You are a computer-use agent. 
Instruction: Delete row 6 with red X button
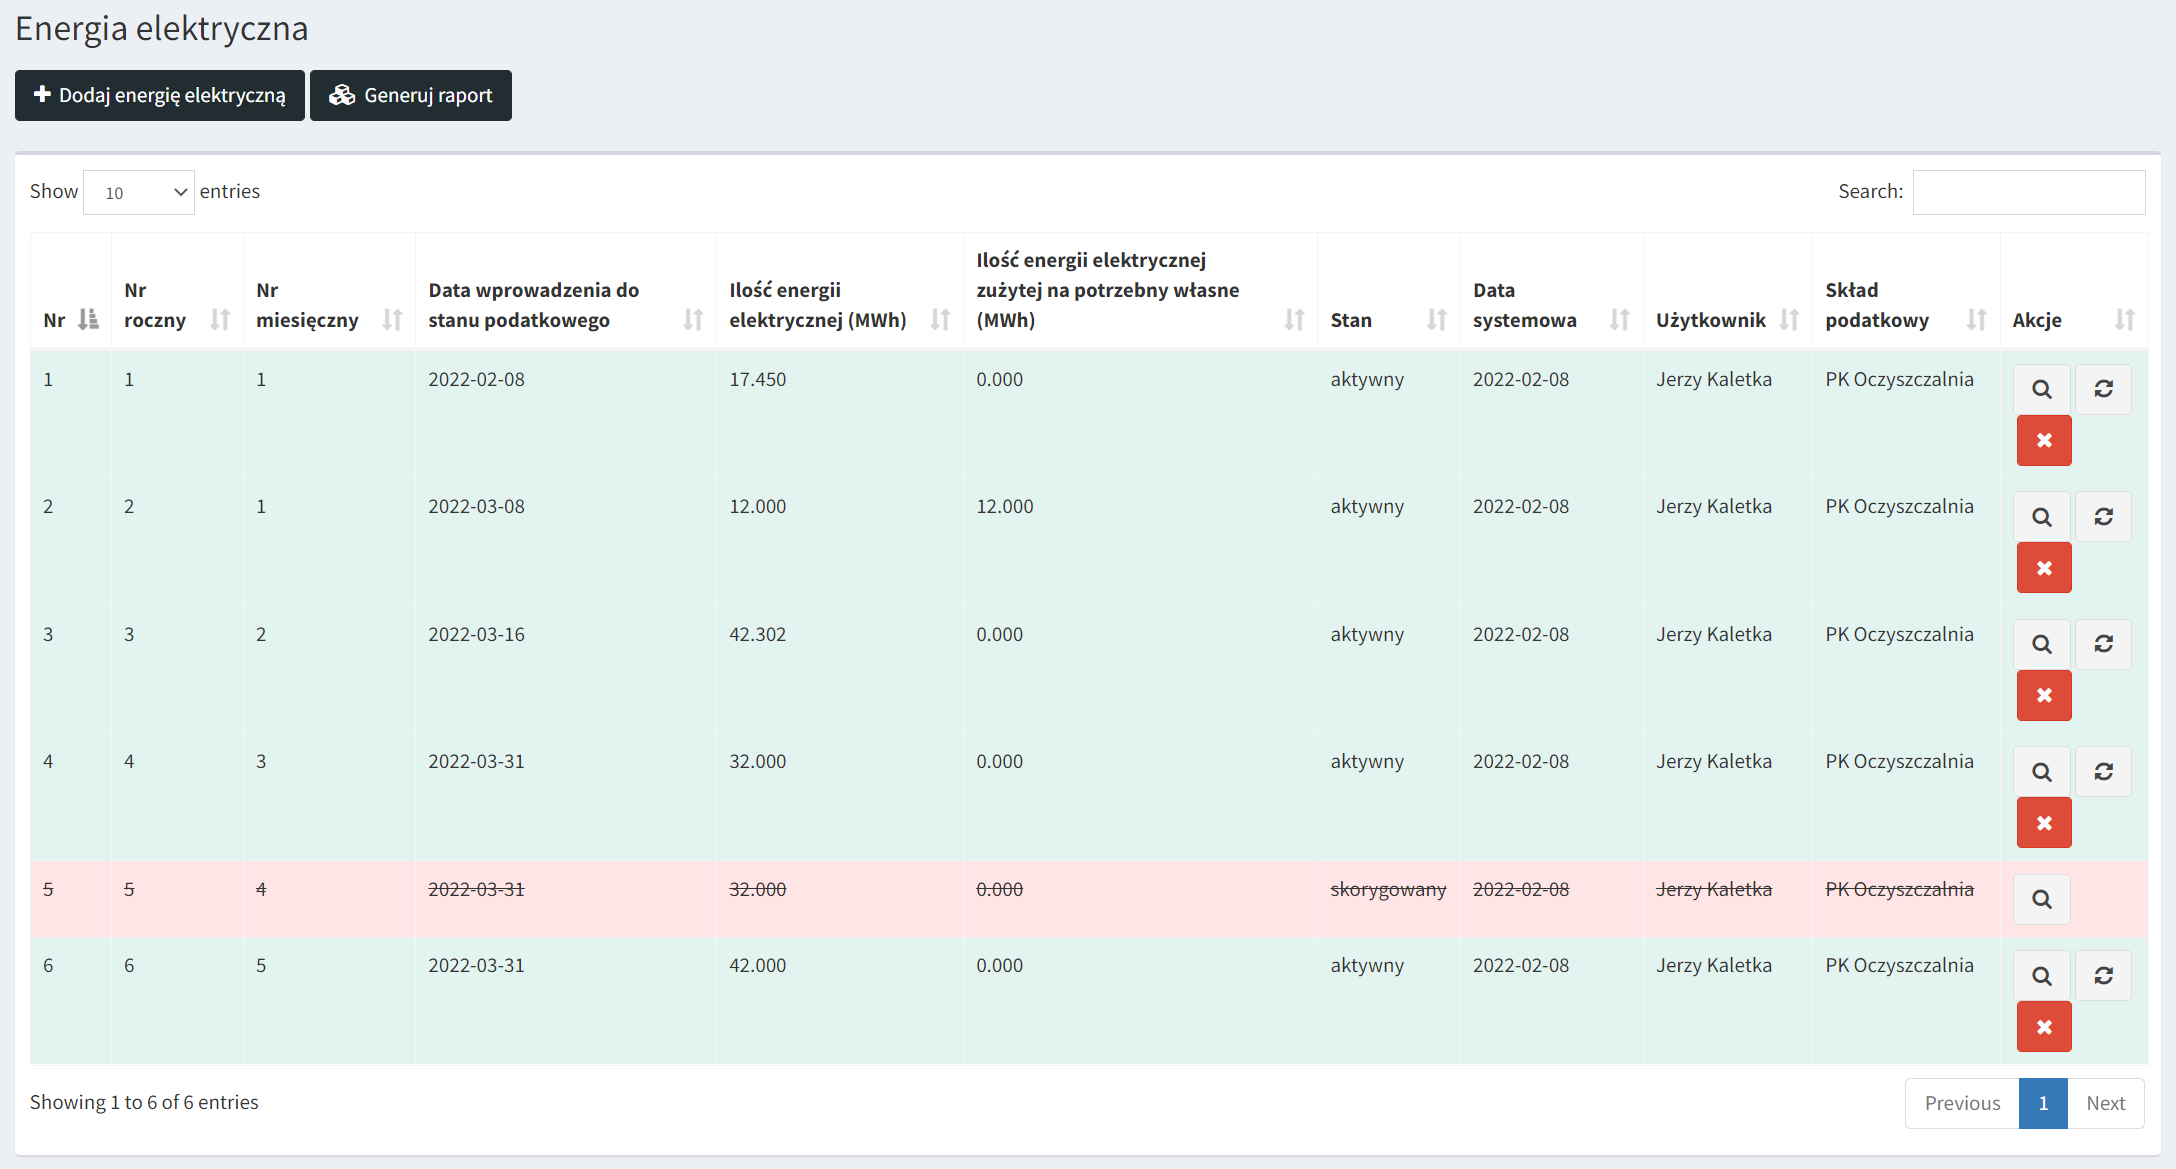click(2043, 1027)
